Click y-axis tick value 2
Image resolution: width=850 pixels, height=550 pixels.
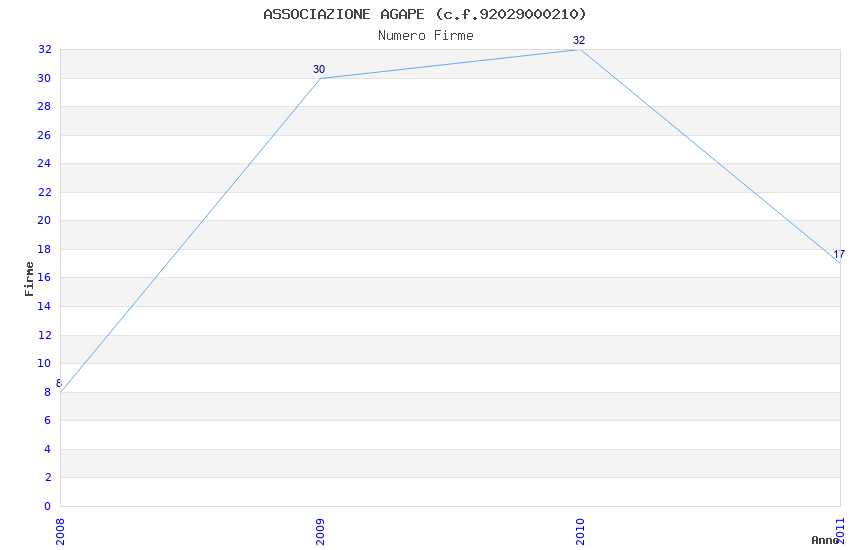48,477
